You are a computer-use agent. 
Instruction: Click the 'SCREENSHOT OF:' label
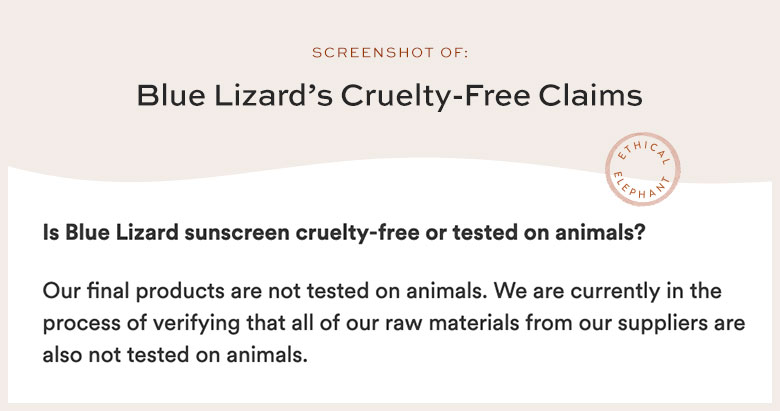click(390, 53)
